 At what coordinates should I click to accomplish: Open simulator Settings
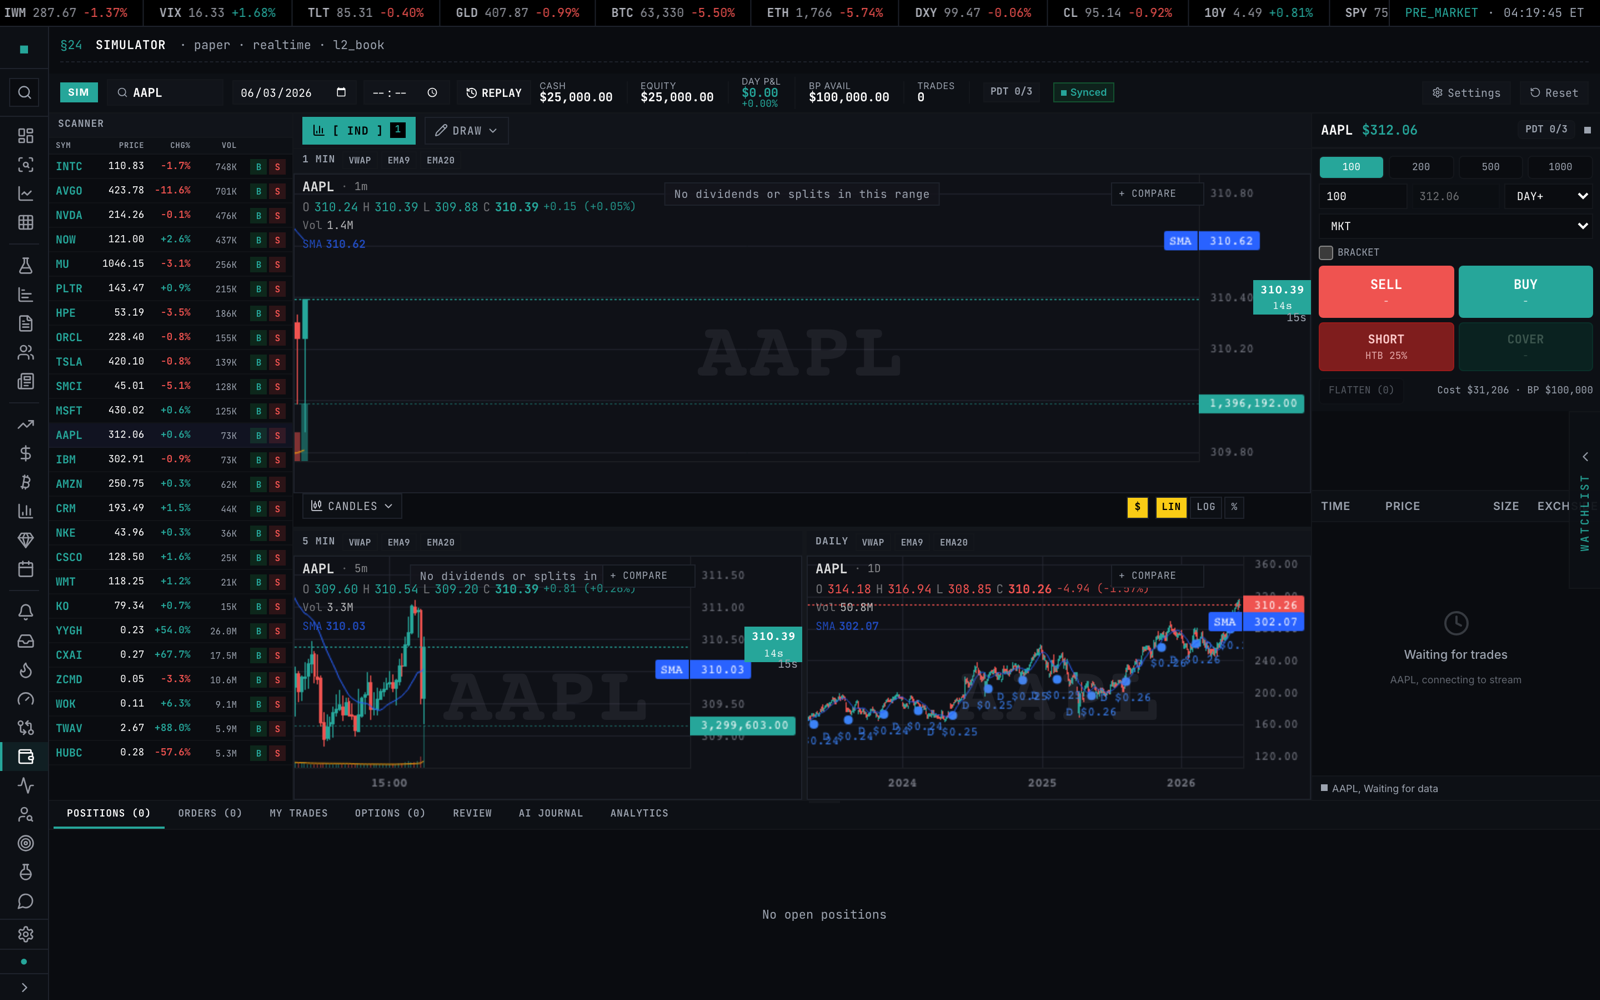[x=1466, y=93]
